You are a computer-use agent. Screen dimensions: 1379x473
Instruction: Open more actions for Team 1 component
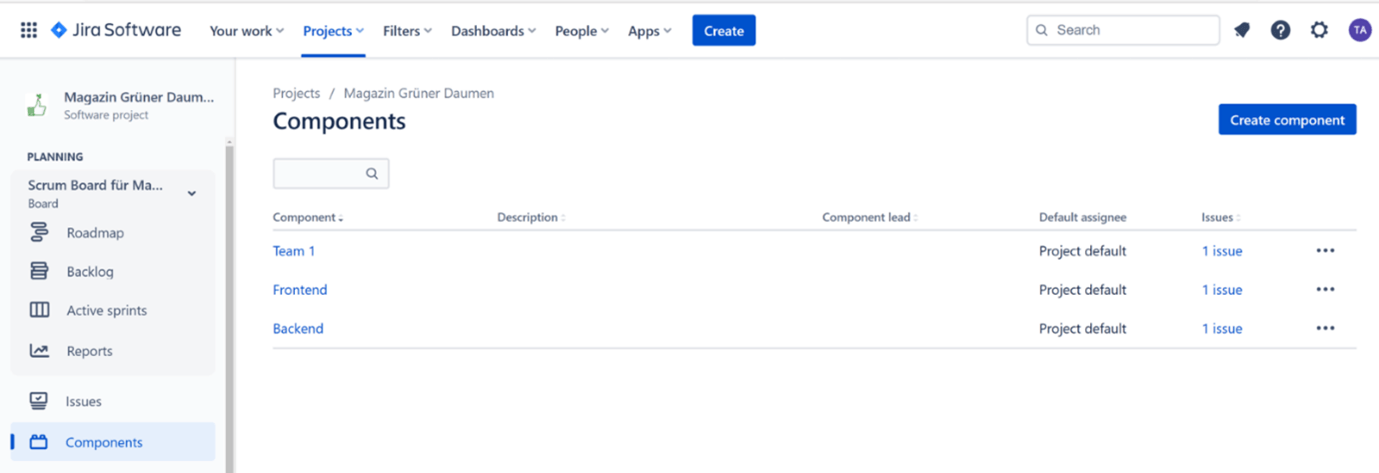point(1325,251)
